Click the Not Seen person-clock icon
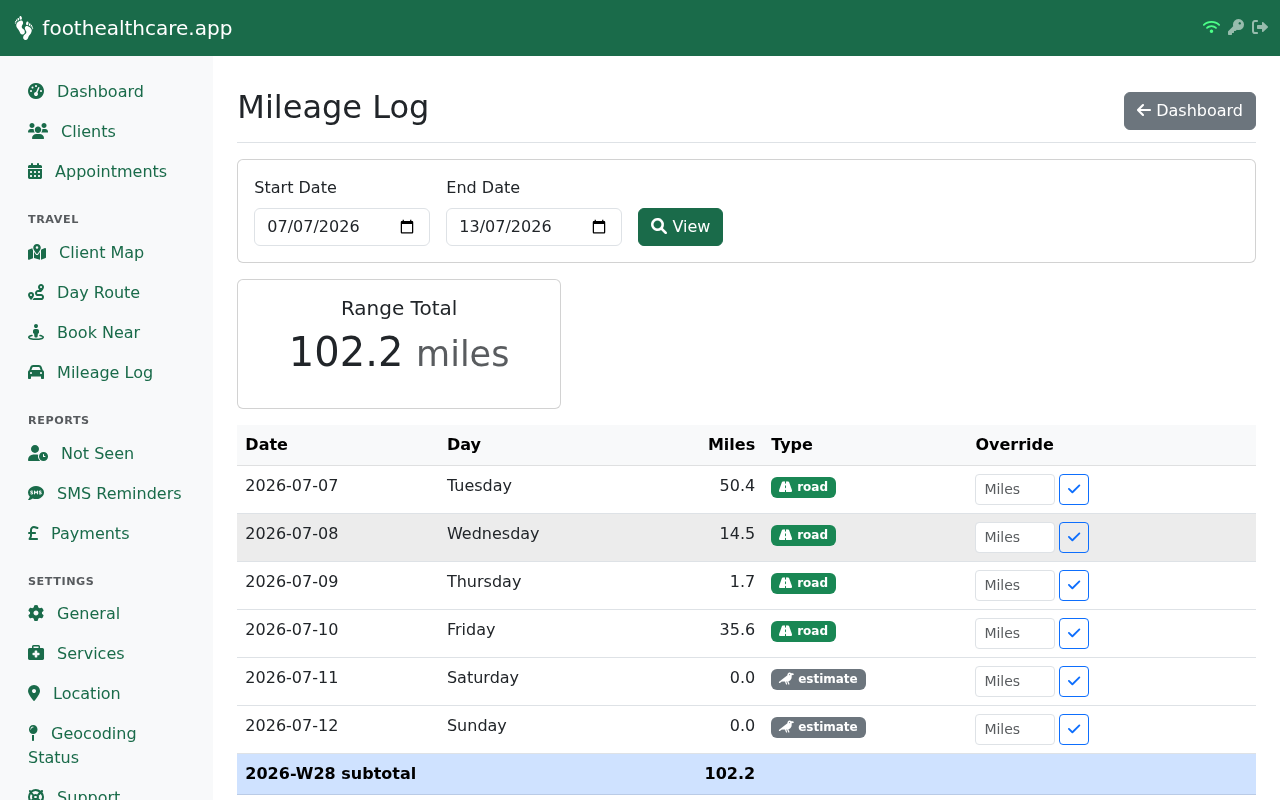The width and height of the screenshot is (1280, 800). 38,453
